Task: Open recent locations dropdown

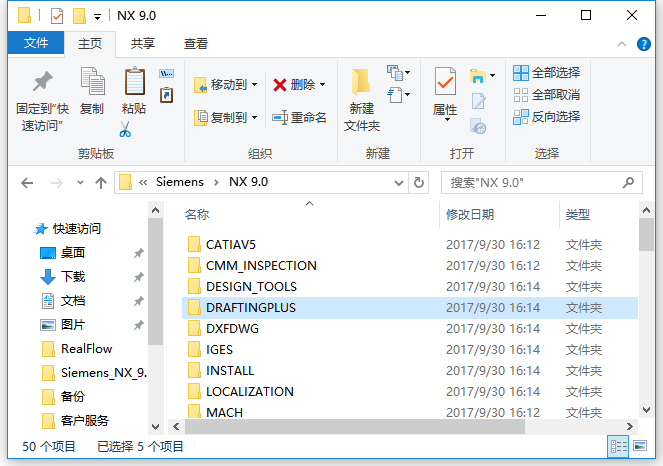Action: pos(80,183)
